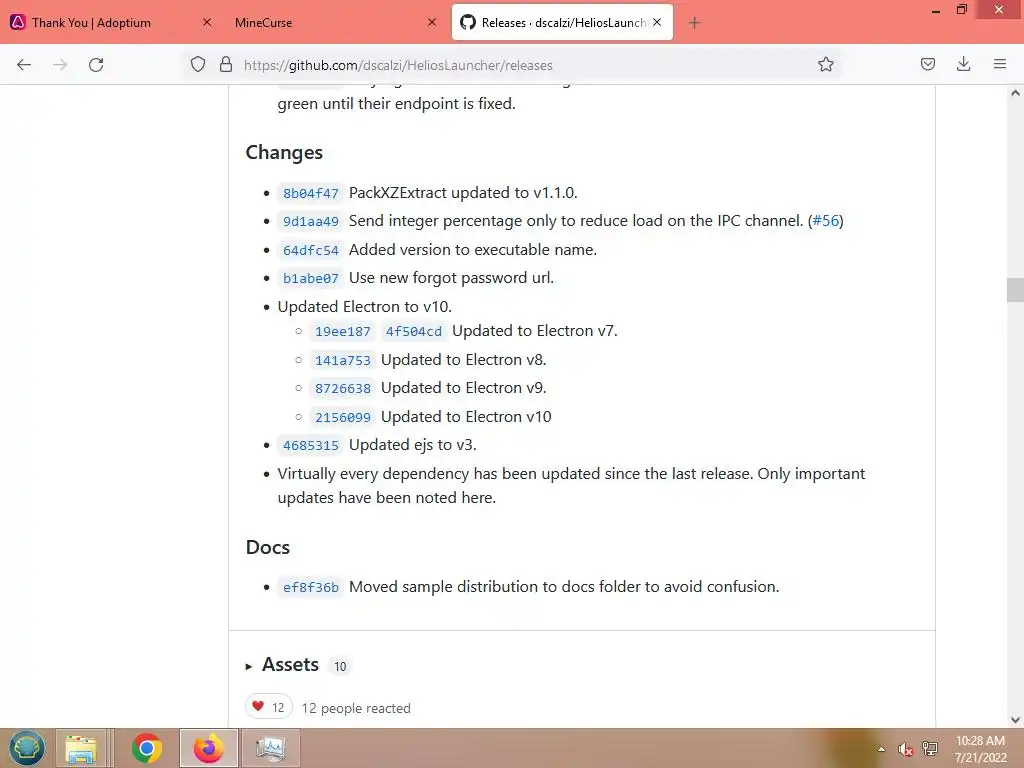
Task: Close the MineCurse tab
Action: (432, 22)
